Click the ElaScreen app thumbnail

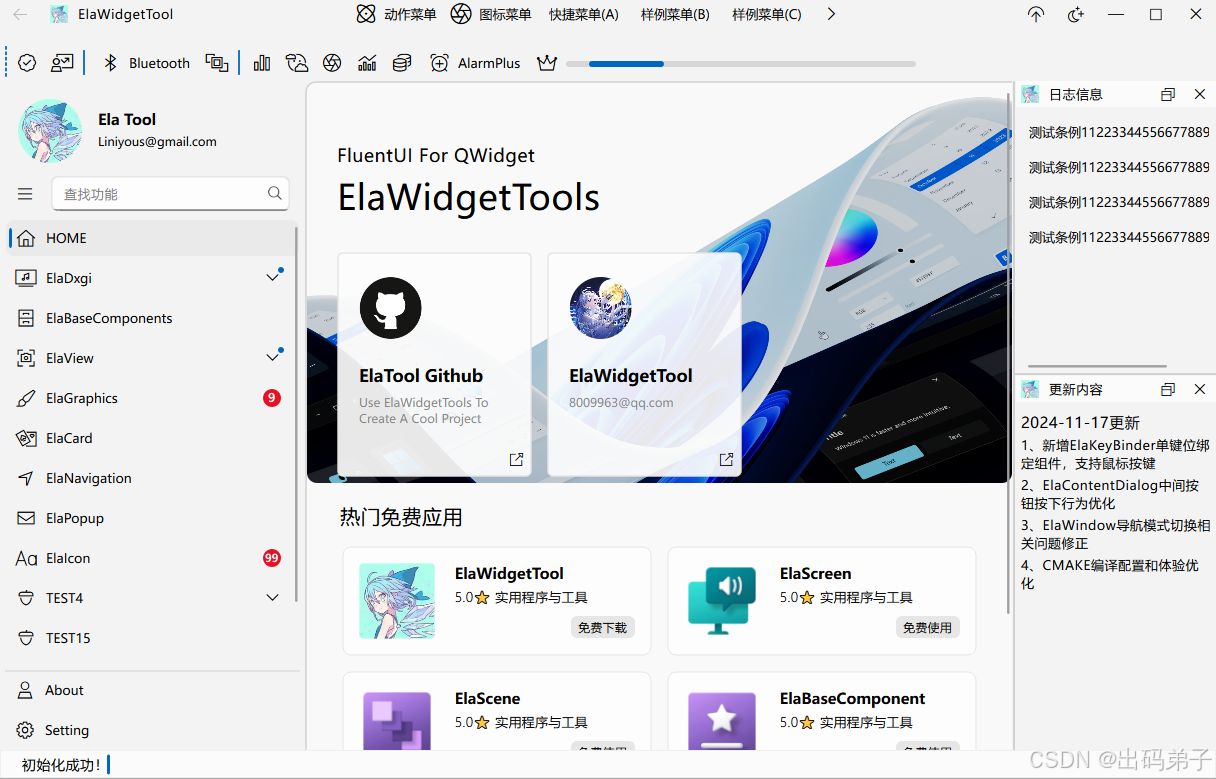tap(722, 601)
